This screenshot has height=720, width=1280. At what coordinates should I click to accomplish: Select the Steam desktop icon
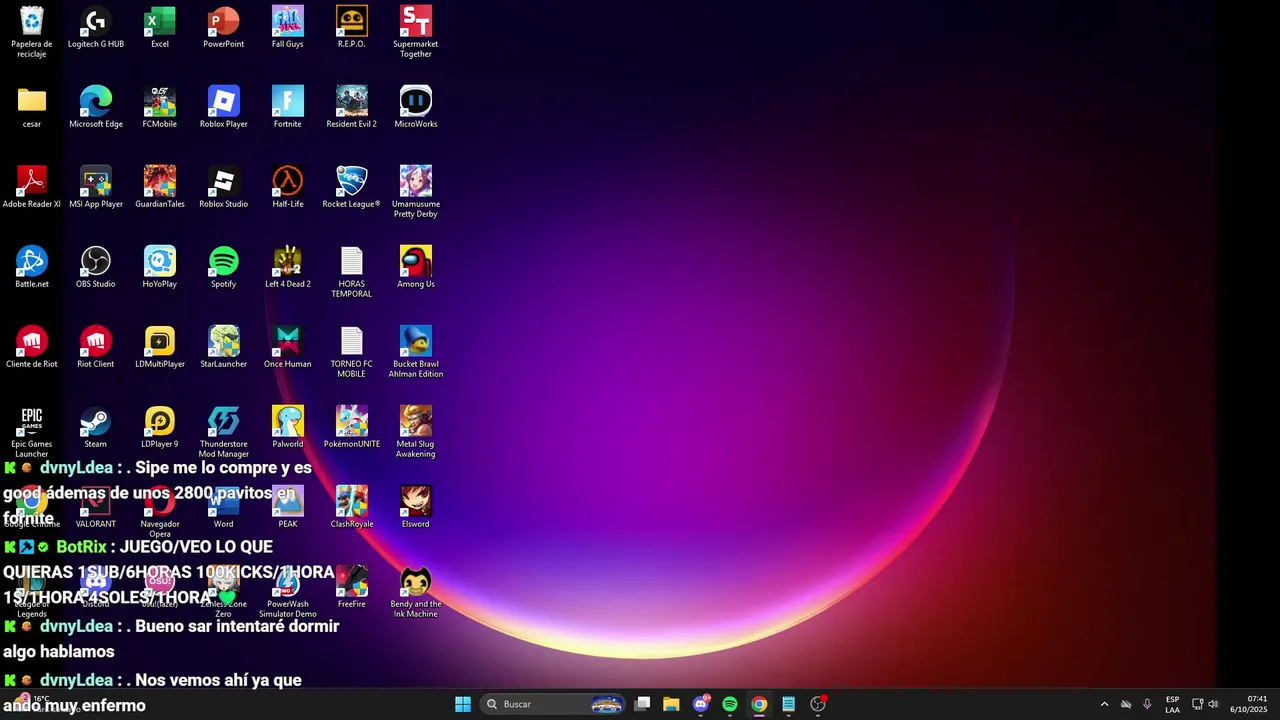(96, 427)
